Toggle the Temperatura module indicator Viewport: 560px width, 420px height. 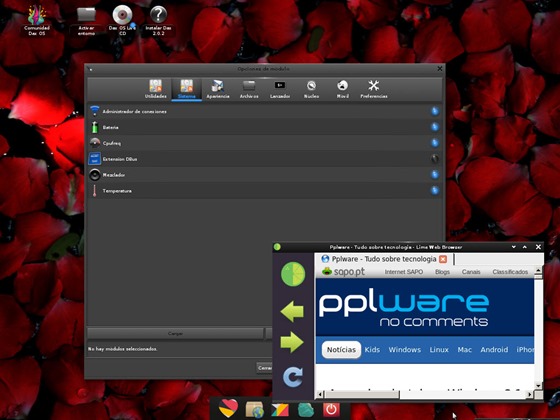coord(435,190)
